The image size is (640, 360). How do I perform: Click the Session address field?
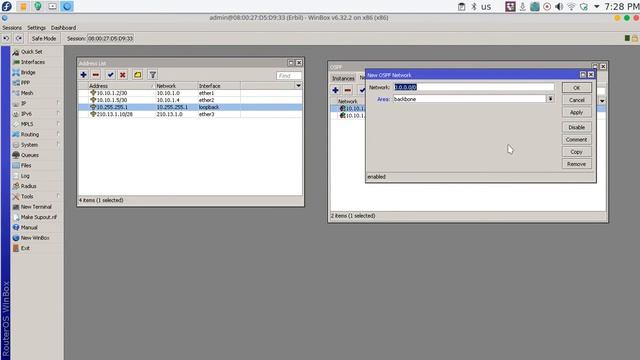(110, 38)
